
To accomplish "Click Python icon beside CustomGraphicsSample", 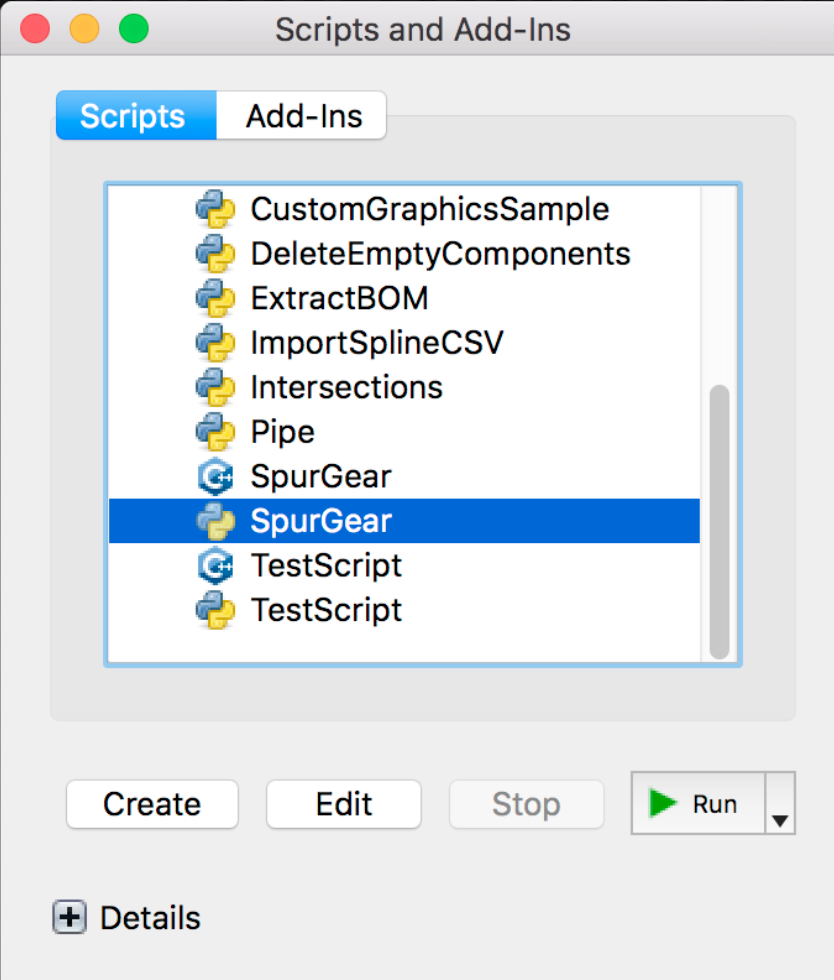I will 215,209.
